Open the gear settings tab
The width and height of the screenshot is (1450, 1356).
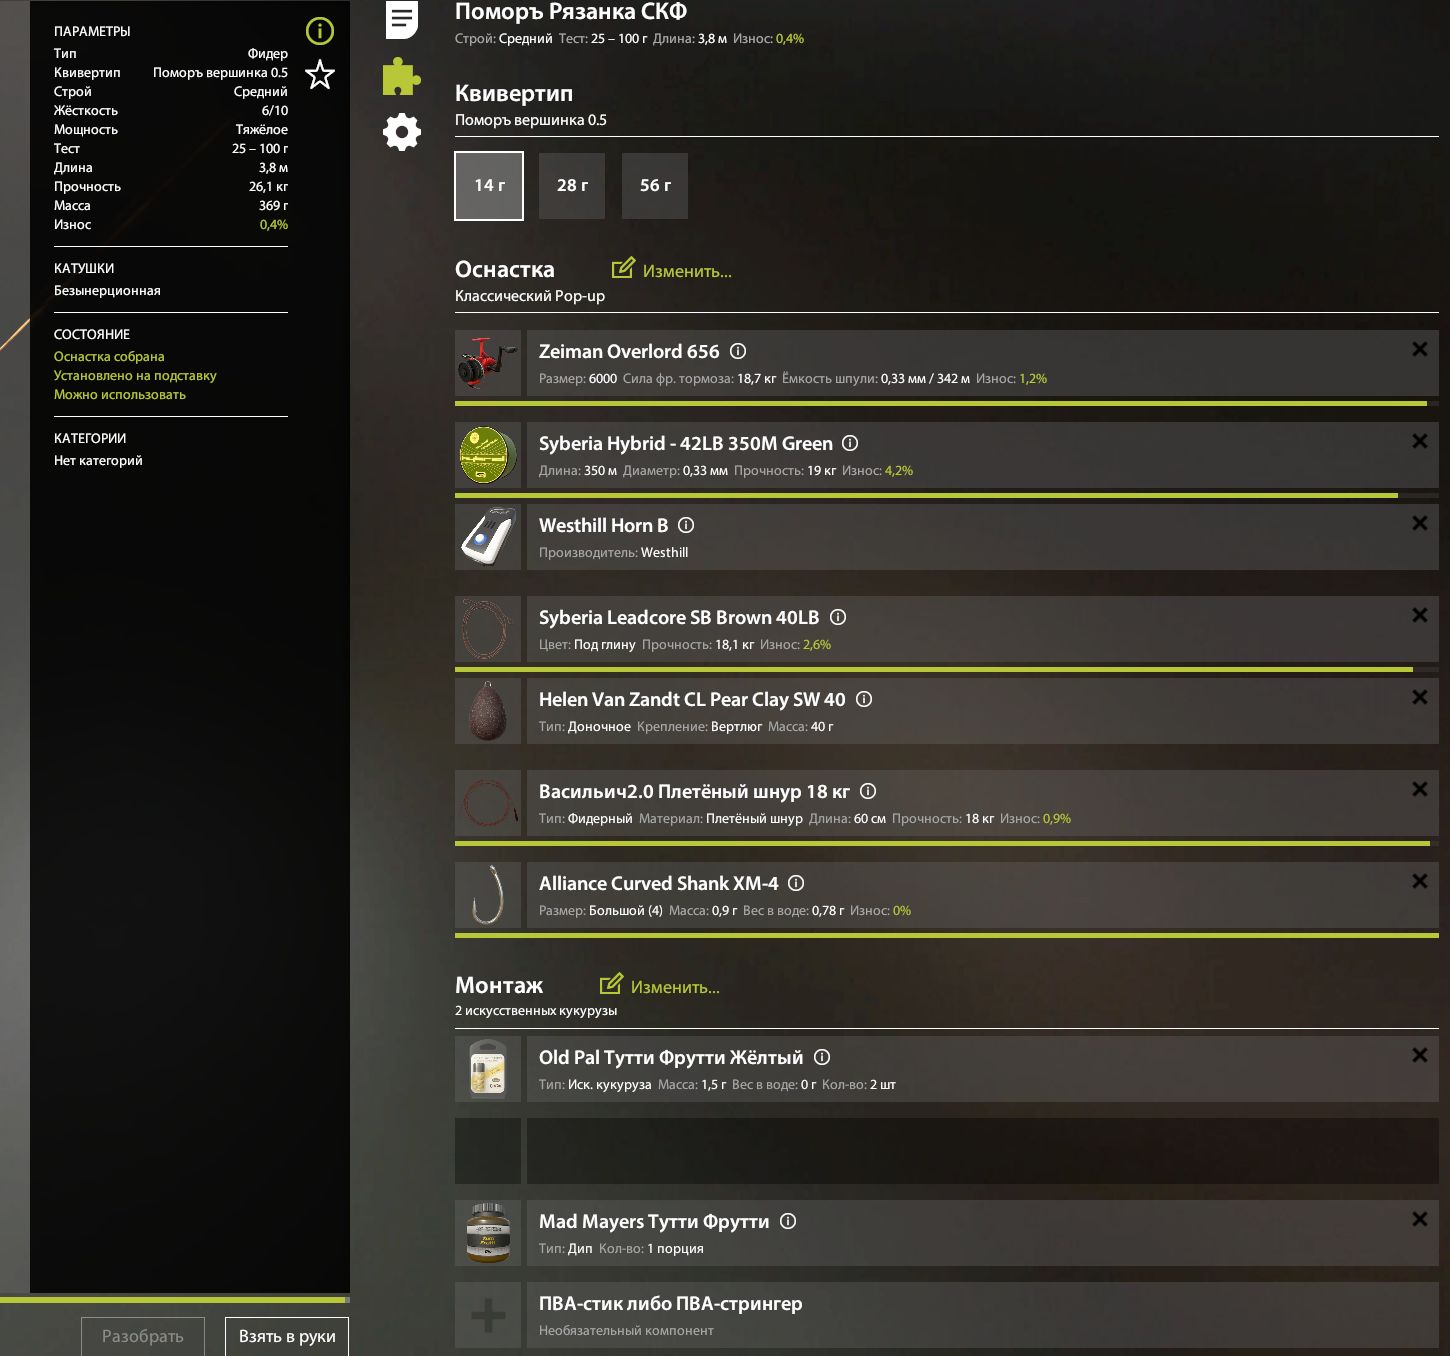point(402,132)
